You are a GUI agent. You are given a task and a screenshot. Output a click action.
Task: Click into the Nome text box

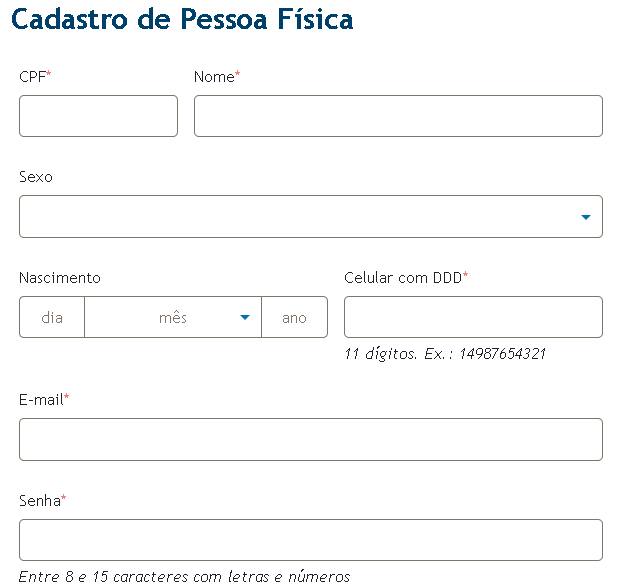click(x=398, y=116)
